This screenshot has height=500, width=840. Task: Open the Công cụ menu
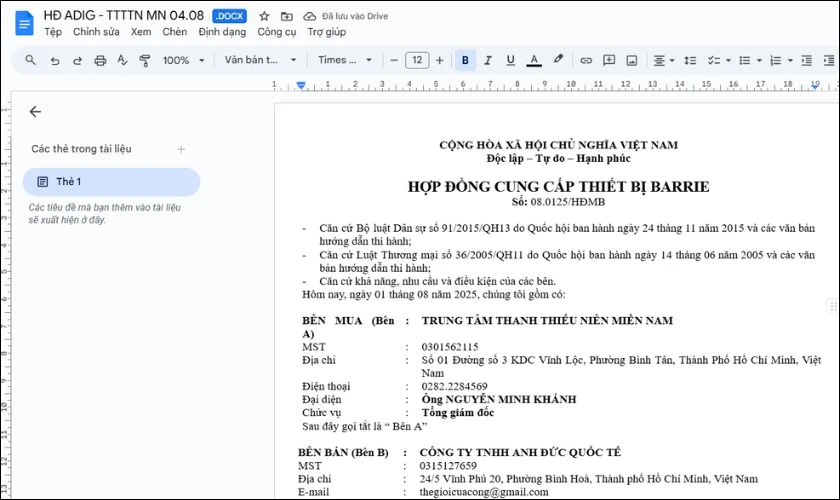[276, 32]
